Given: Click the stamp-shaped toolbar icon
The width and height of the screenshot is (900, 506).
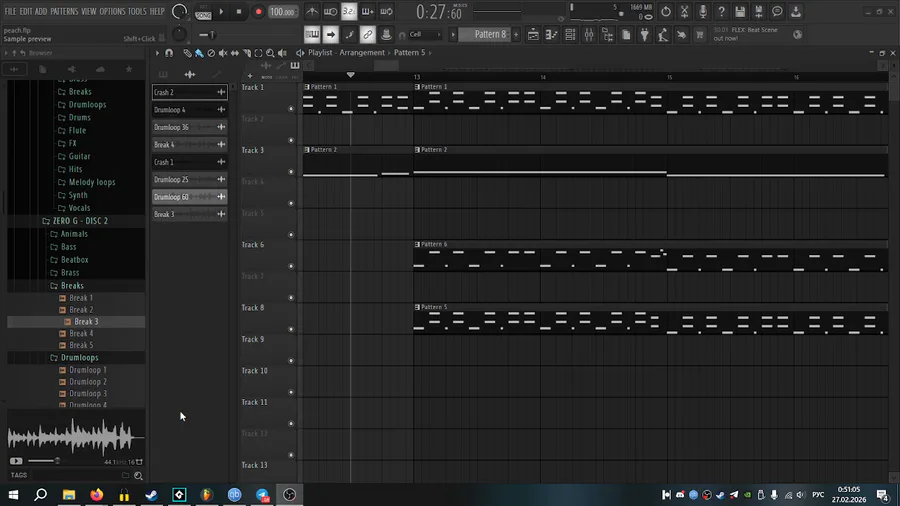Looking at the screenshot, I should coord(386,34).
